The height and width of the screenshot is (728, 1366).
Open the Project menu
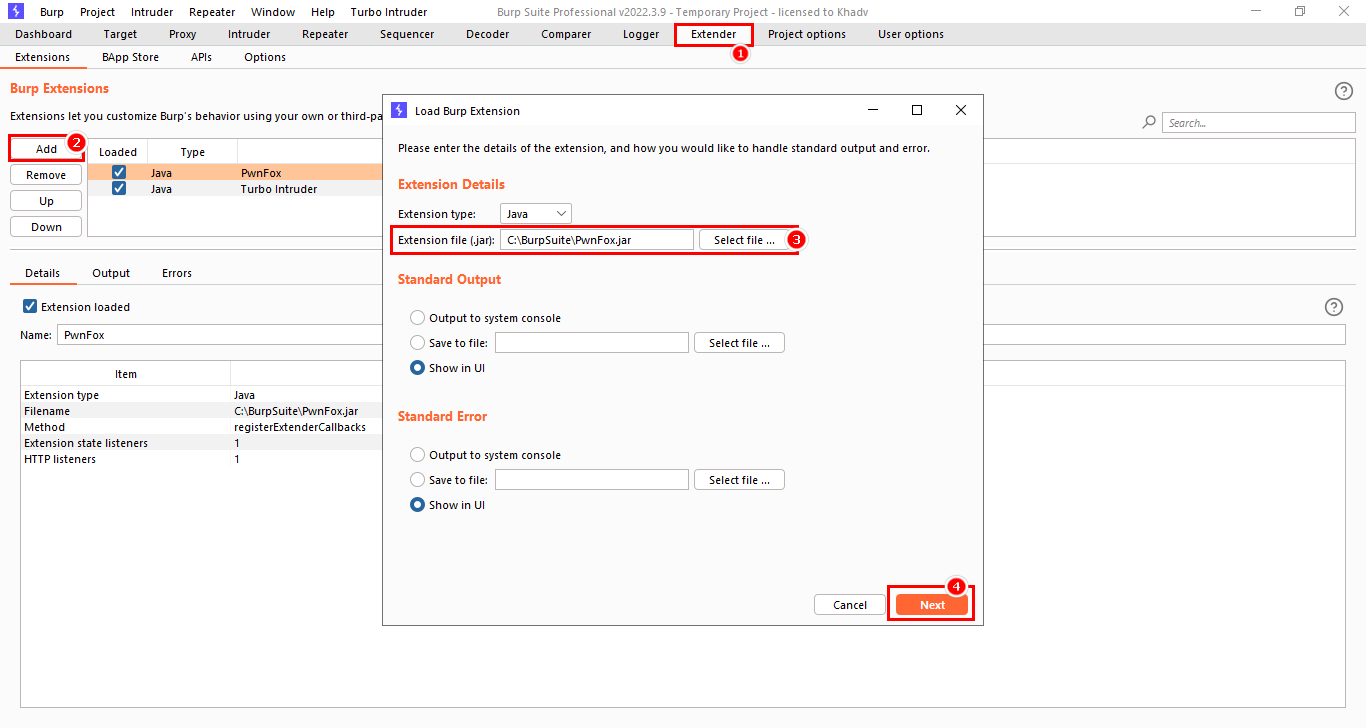tap(97, 12)
